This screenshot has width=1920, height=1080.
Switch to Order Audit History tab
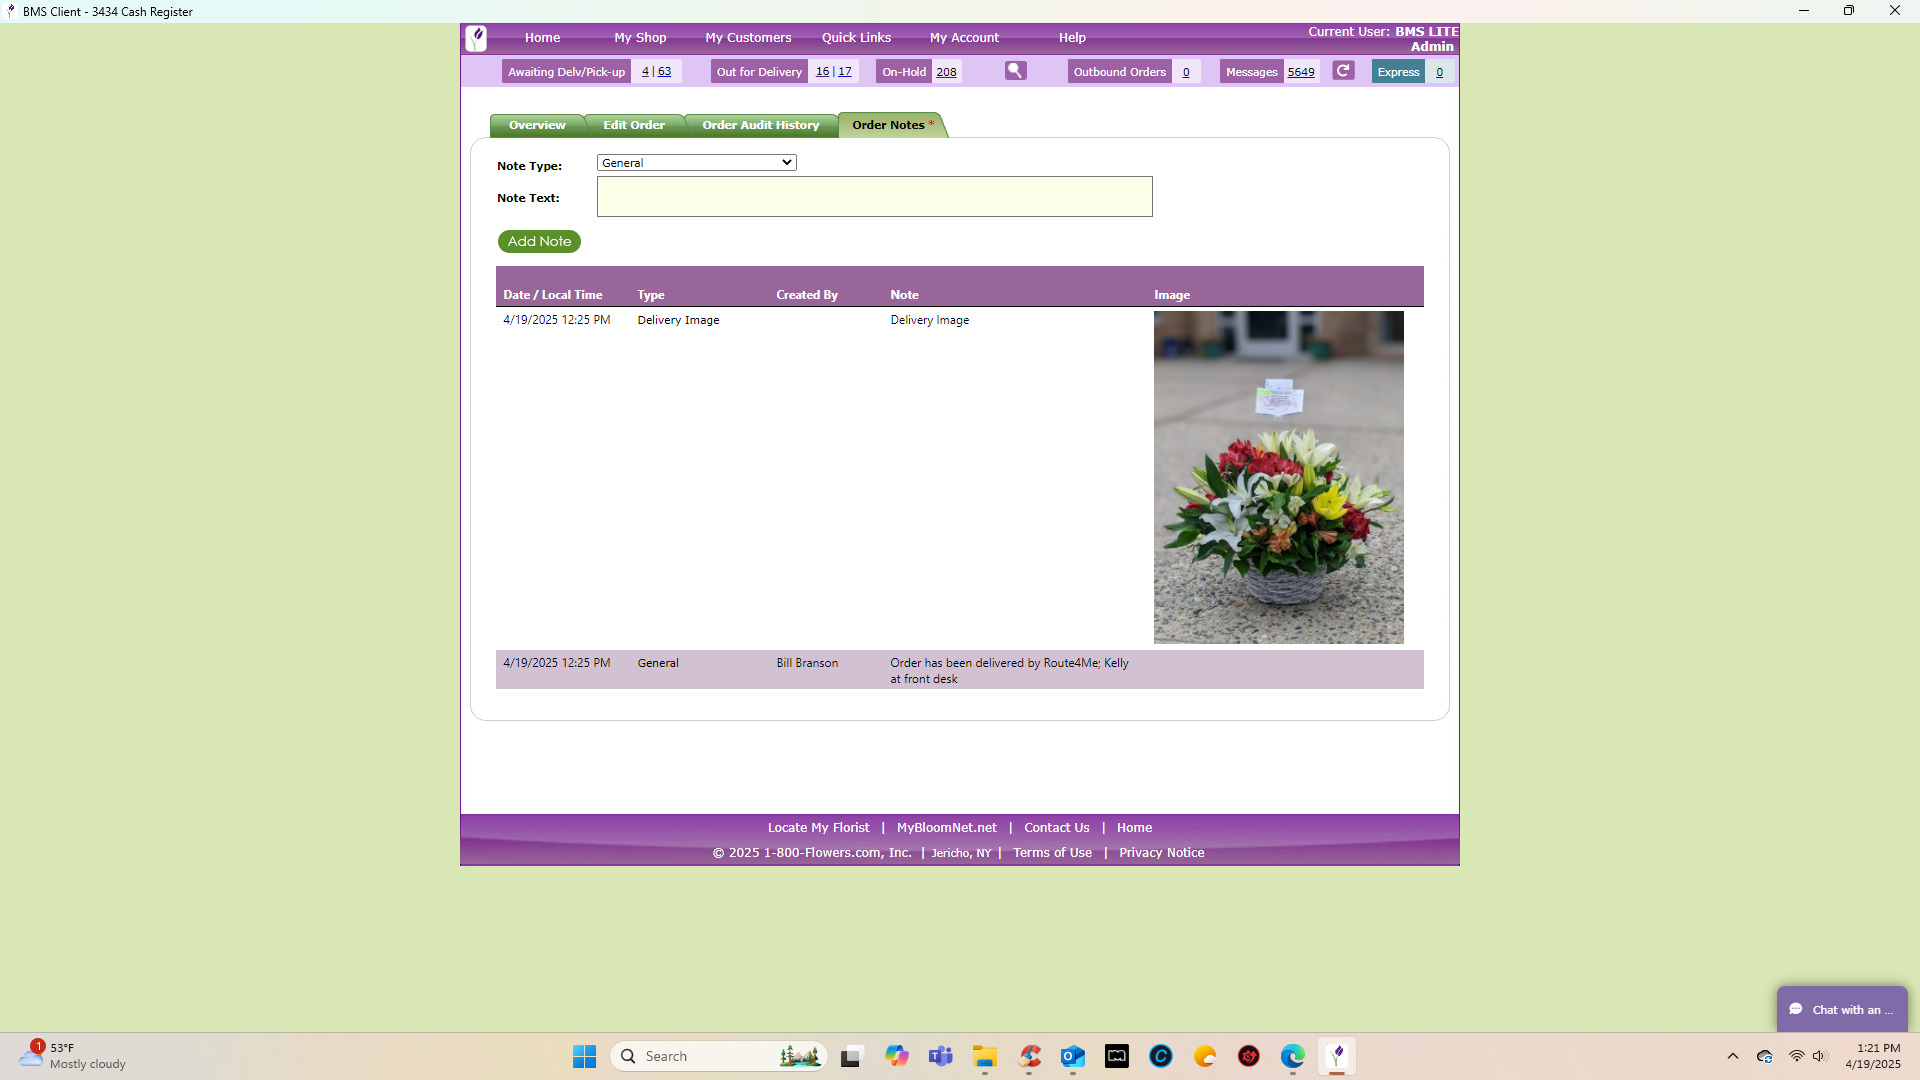pos(760,125)
